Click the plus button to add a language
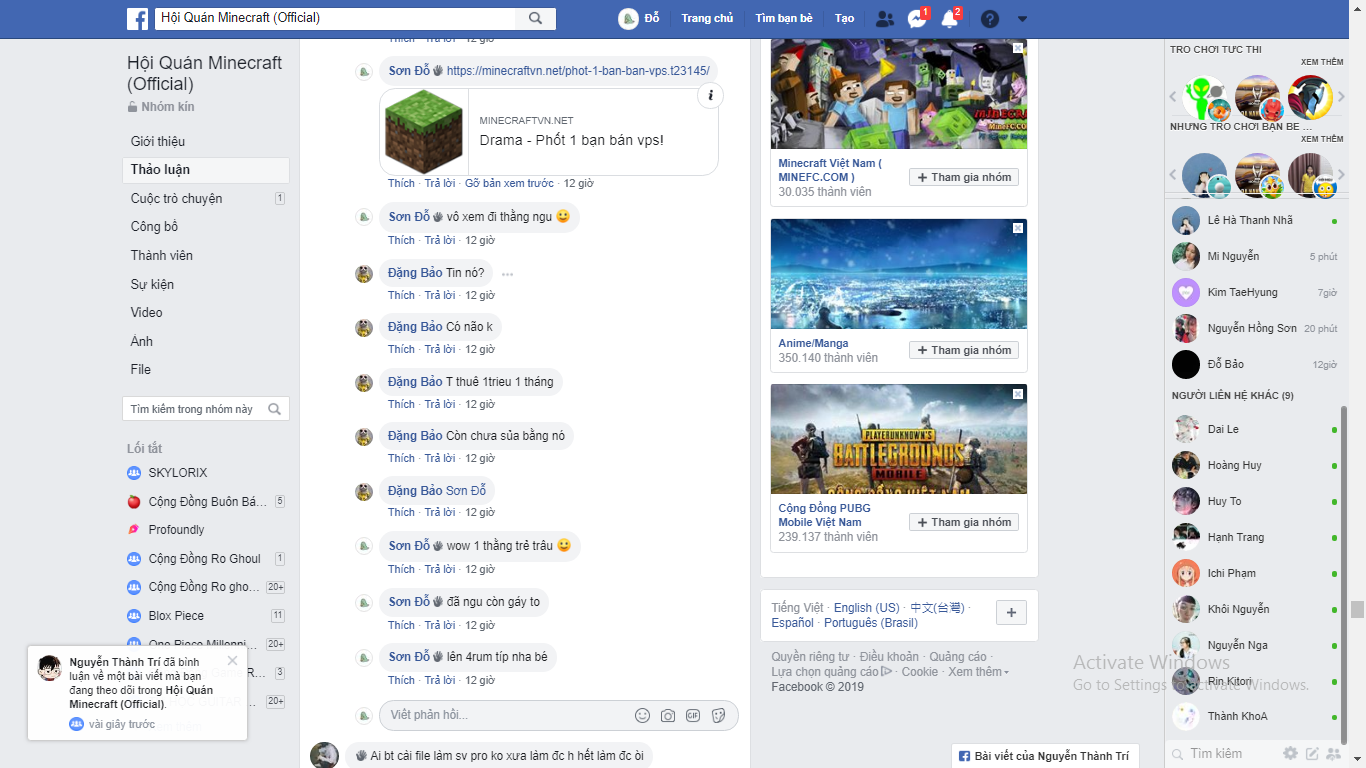This screenshot has width=1366, height=768. point(1011,612)
